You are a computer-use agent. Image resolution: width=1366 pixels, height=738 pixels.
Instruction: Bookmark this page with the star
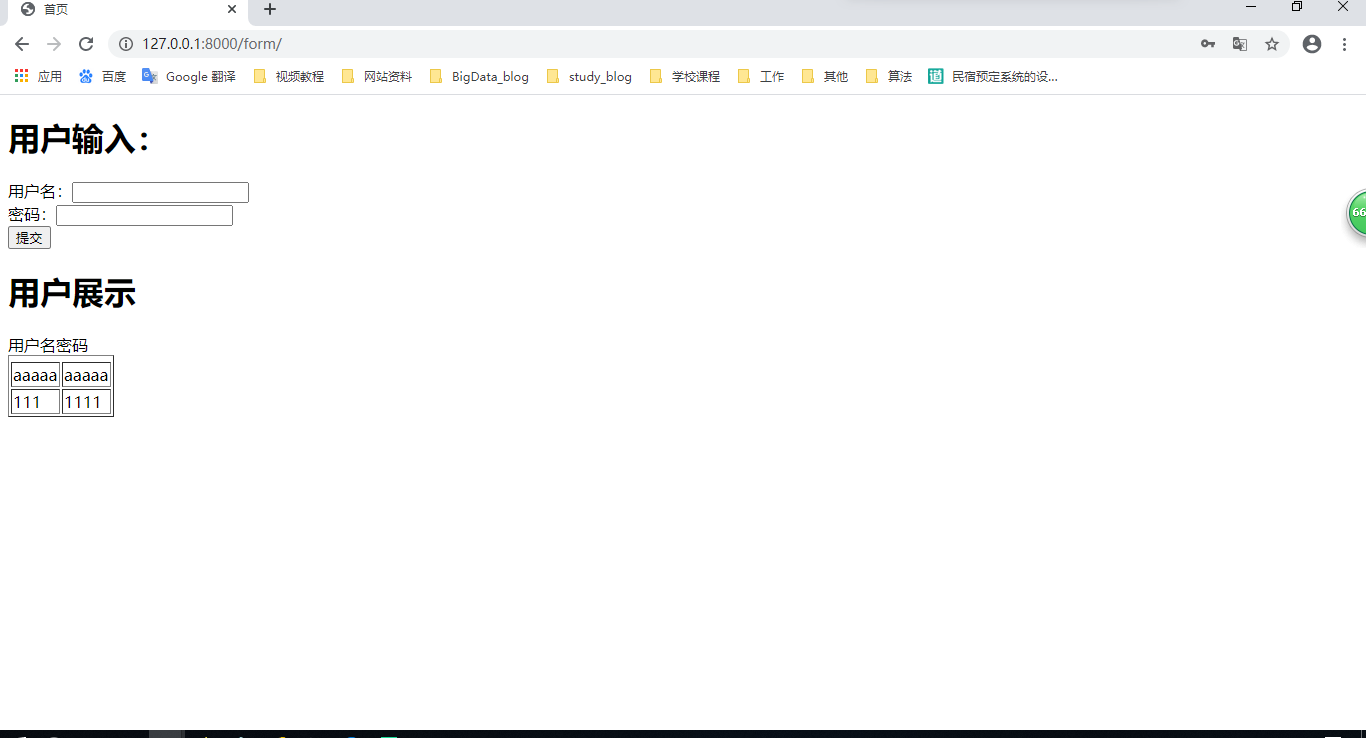click(x=1272, y=44)
